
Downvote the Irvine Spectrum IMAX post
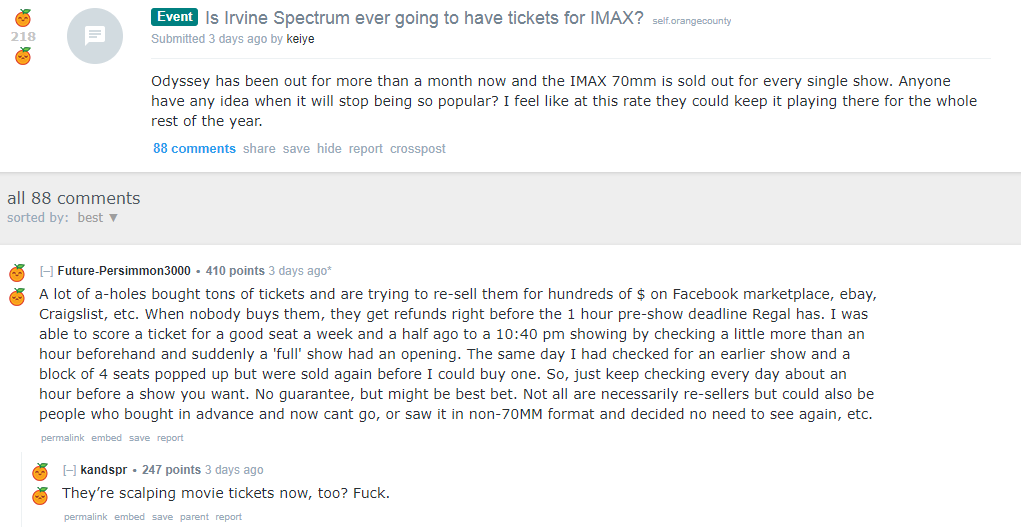(x=23, y=56)
